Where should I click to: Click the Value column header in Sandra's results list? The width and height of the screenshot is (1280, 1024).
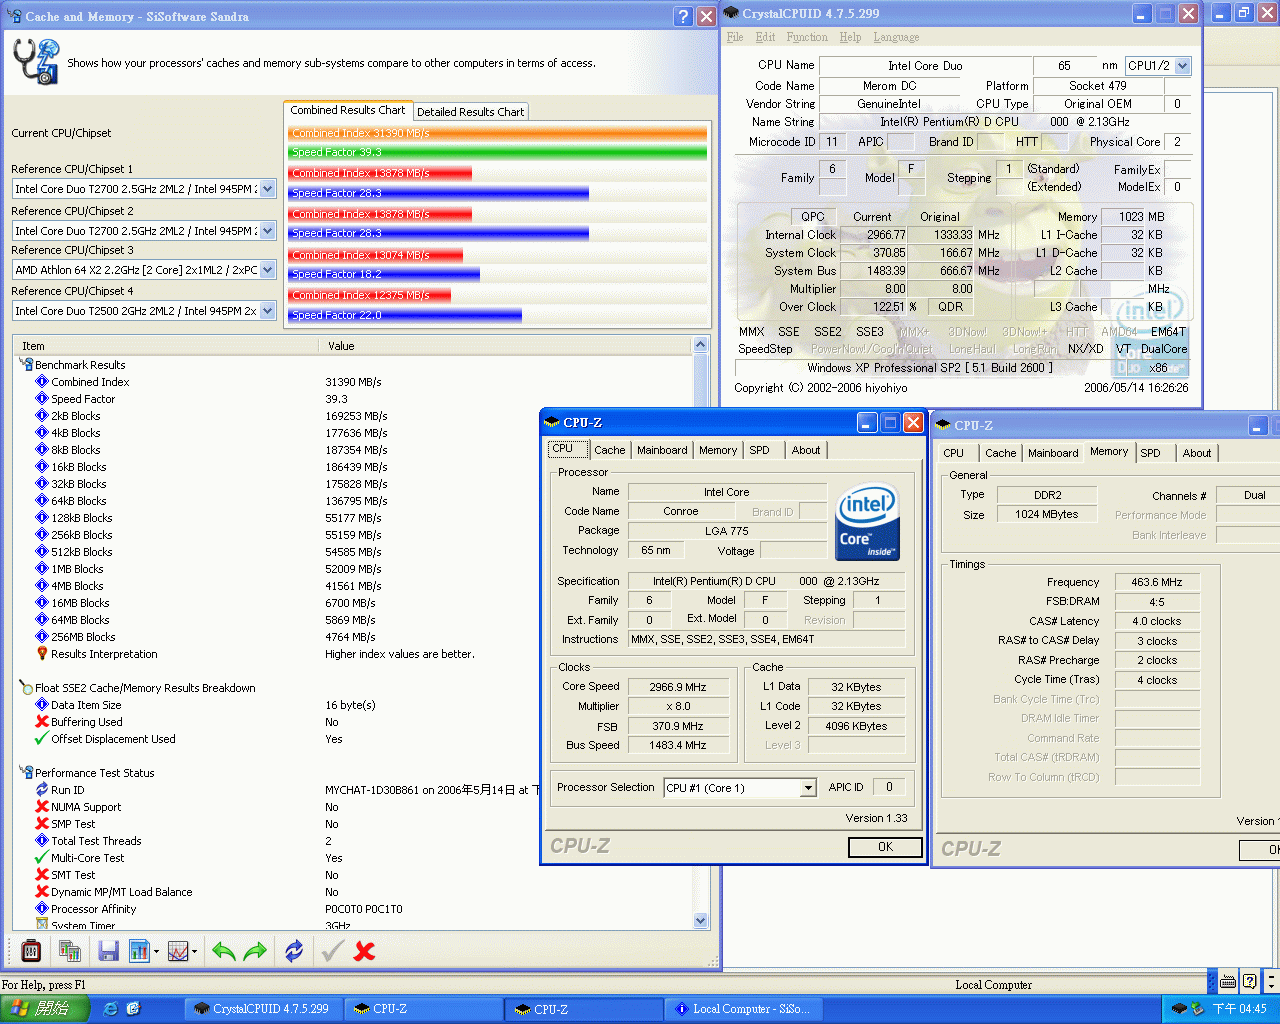click(506, 346)
